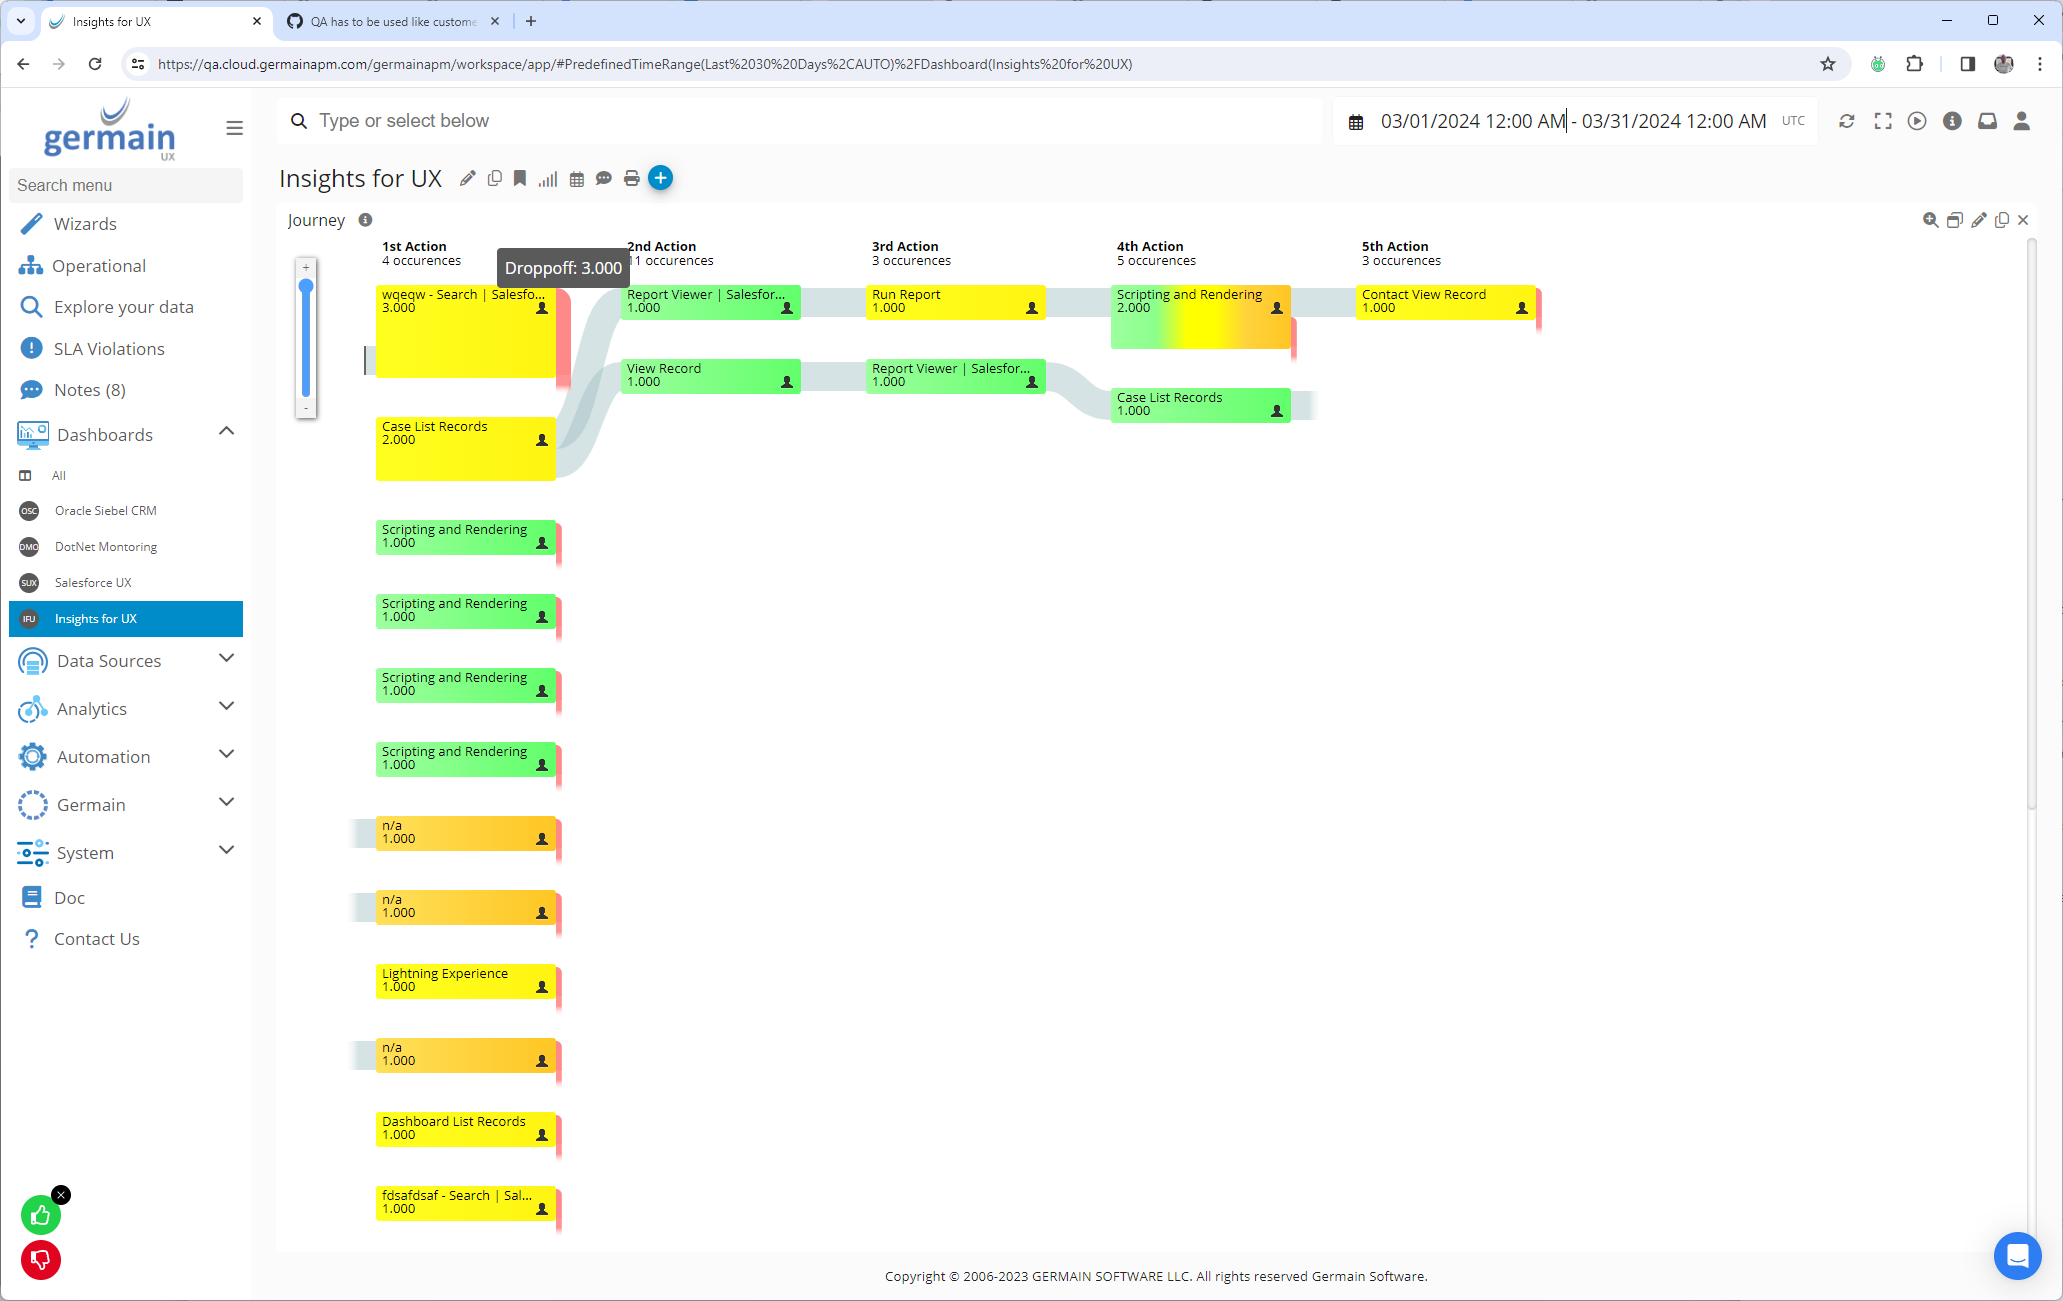Open the inbox tray icon in the top bar

pos(1987,121)
